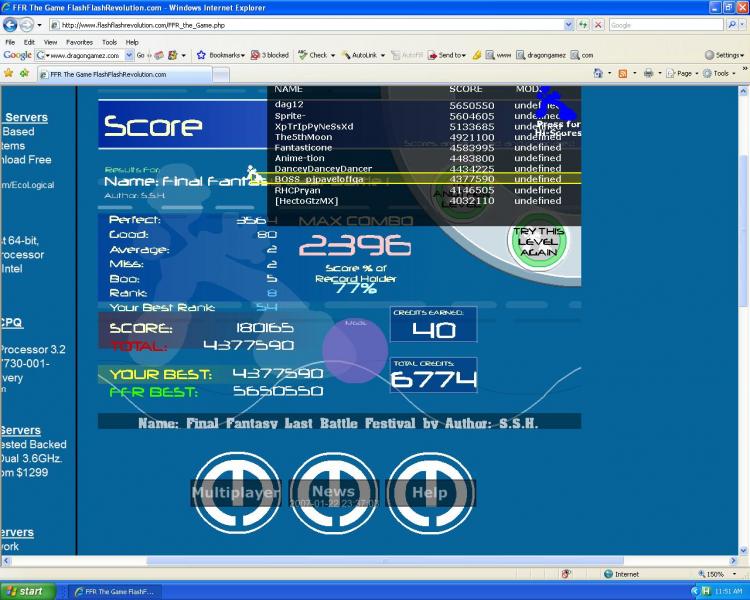The image size is (750, 600).
Task: Open the Tools dropdown in command bar
Action: pyautogui.click(x=719, y=73)
